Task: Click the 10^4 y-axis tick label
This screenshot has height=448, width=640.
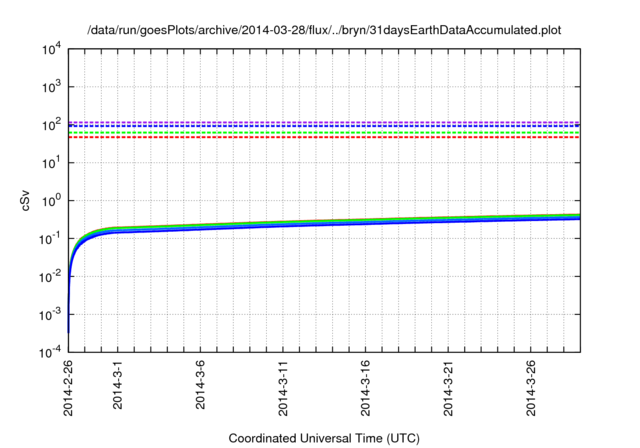Action: coord(51,50)
